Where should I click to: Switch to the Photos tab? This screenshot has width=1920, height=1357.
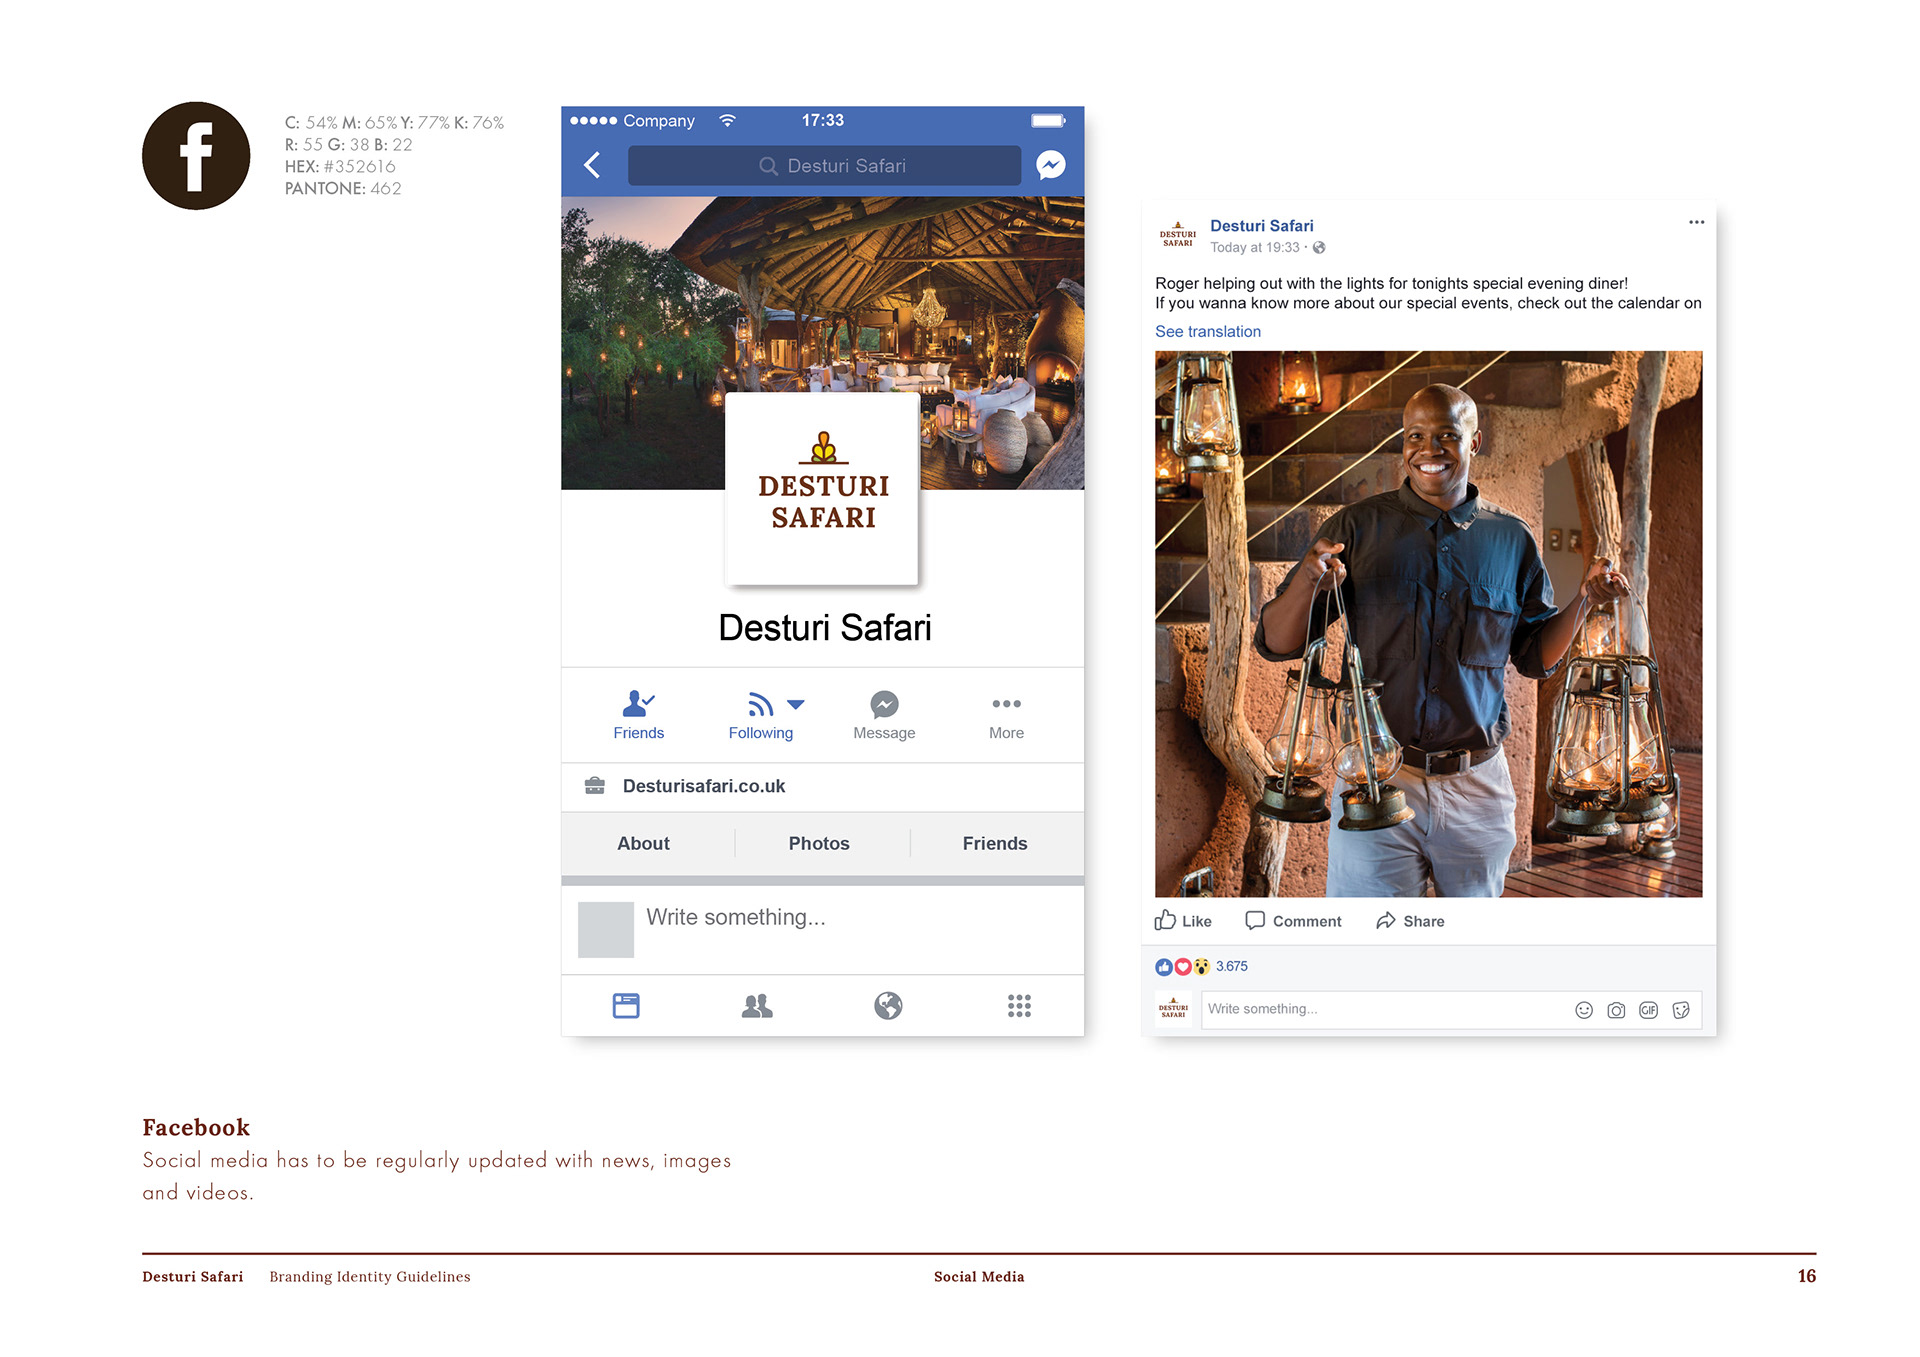click(x=819, y=843)
